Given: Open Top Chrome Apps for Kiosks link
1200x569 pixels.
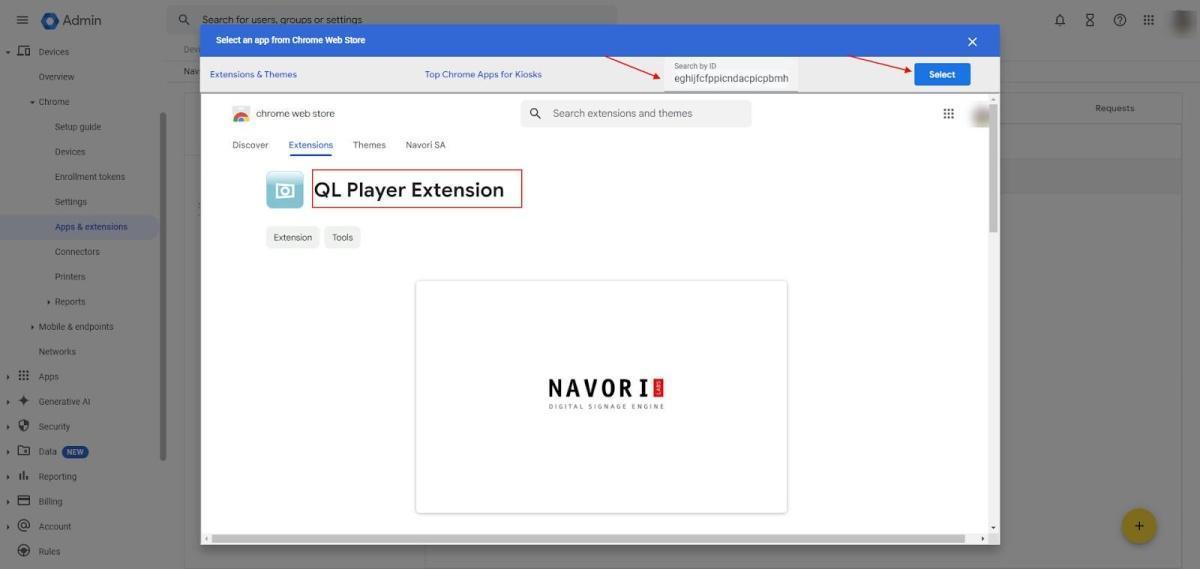Looking at the screenshot, I should coord(483,74).
